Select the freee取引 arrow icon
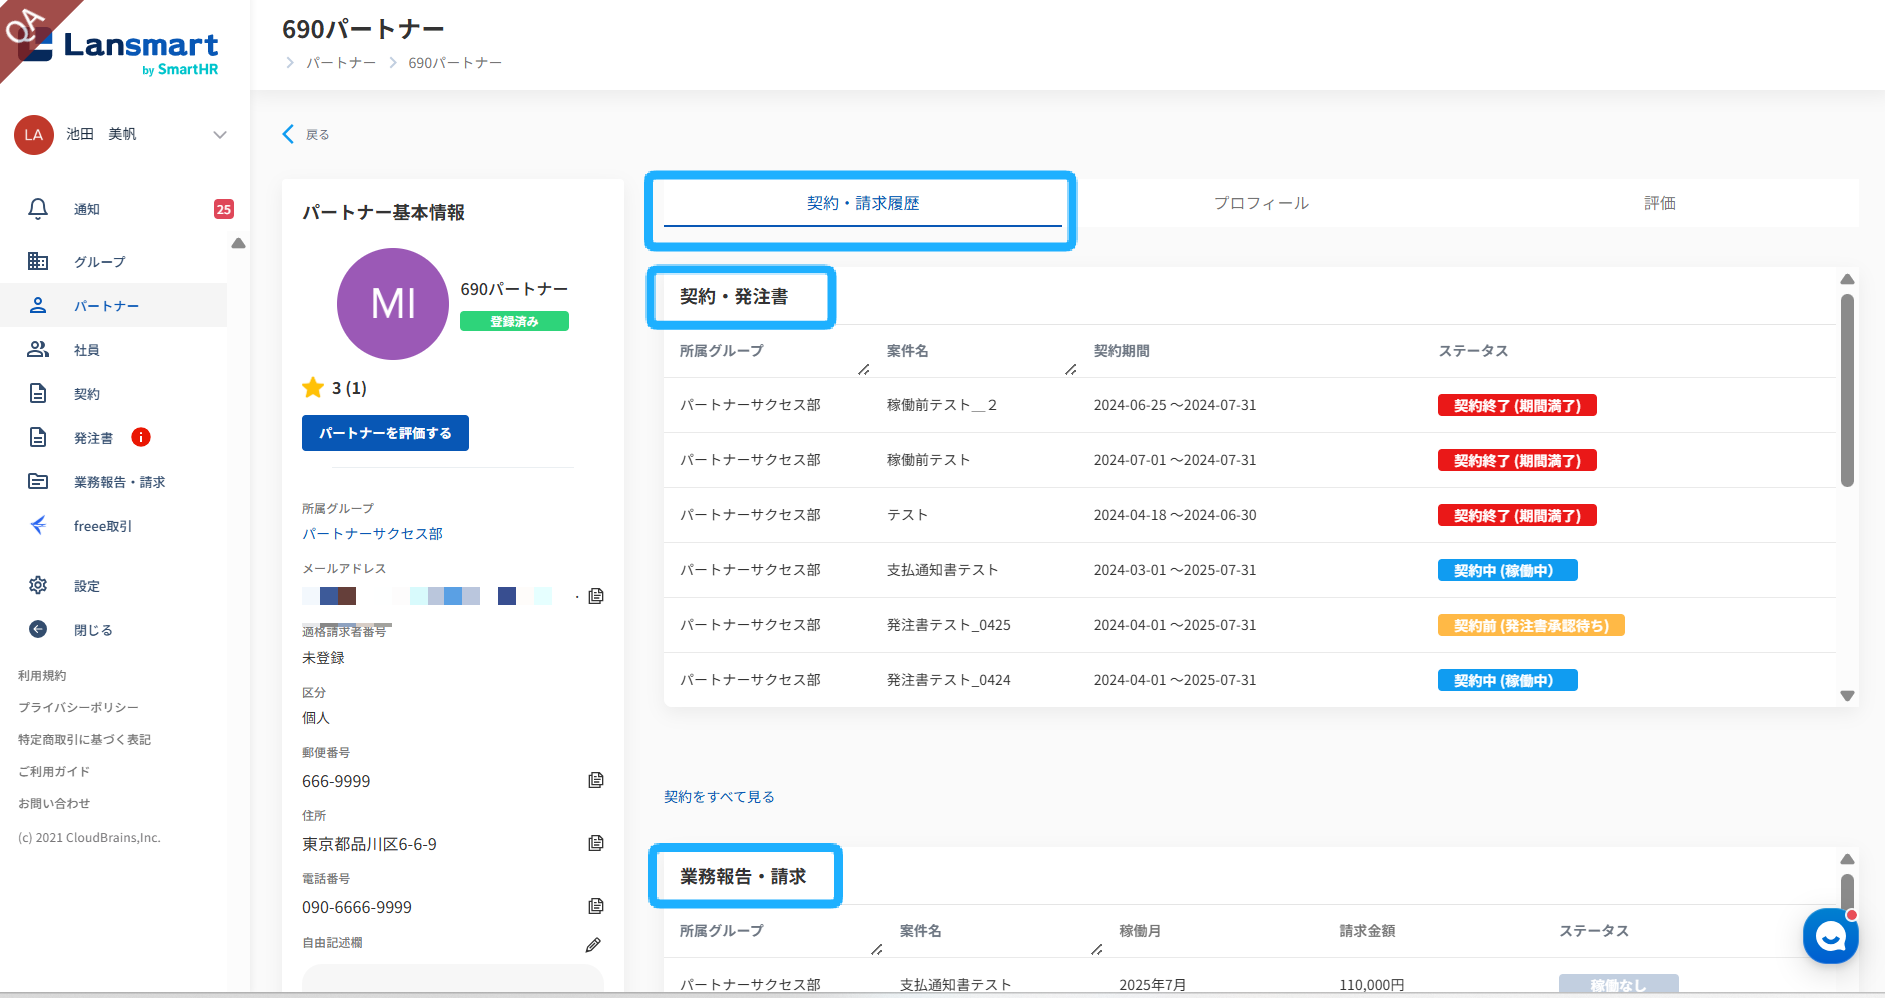Screen dimensions: 1885x998 (x=38, y=525)
